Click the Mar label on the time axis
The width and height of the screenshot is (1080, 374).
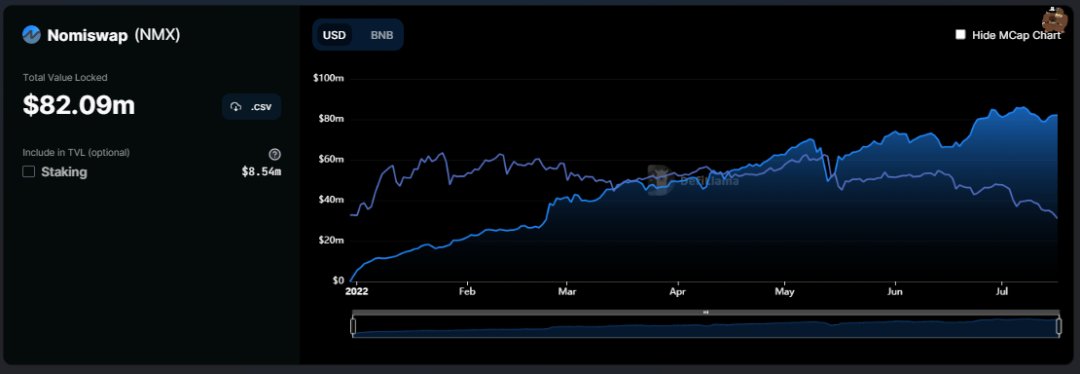(x=567, y=292)
